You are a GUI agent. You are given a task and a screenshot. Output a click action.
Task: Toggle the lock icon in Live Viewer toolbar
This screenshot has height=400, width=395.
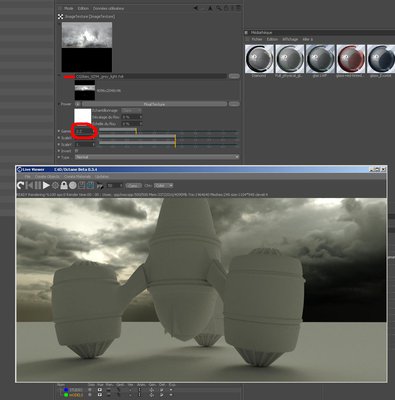(x=64, y=185)
